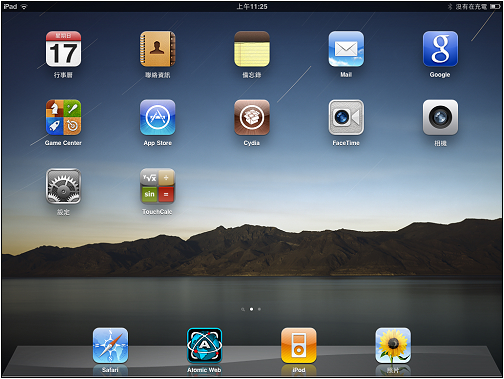Open the Photos sunflower app

coord(393,345)
